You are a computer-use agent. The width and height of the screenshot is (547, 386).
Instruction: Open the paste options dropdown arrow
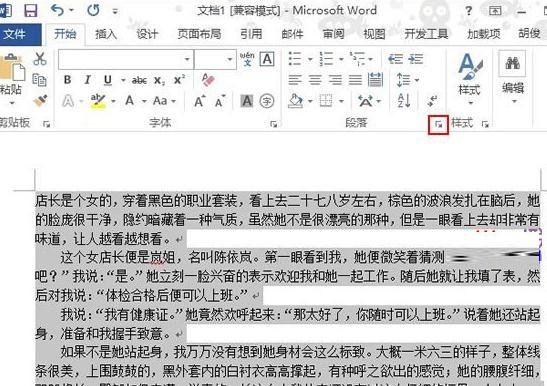click(x=12, y=103)
